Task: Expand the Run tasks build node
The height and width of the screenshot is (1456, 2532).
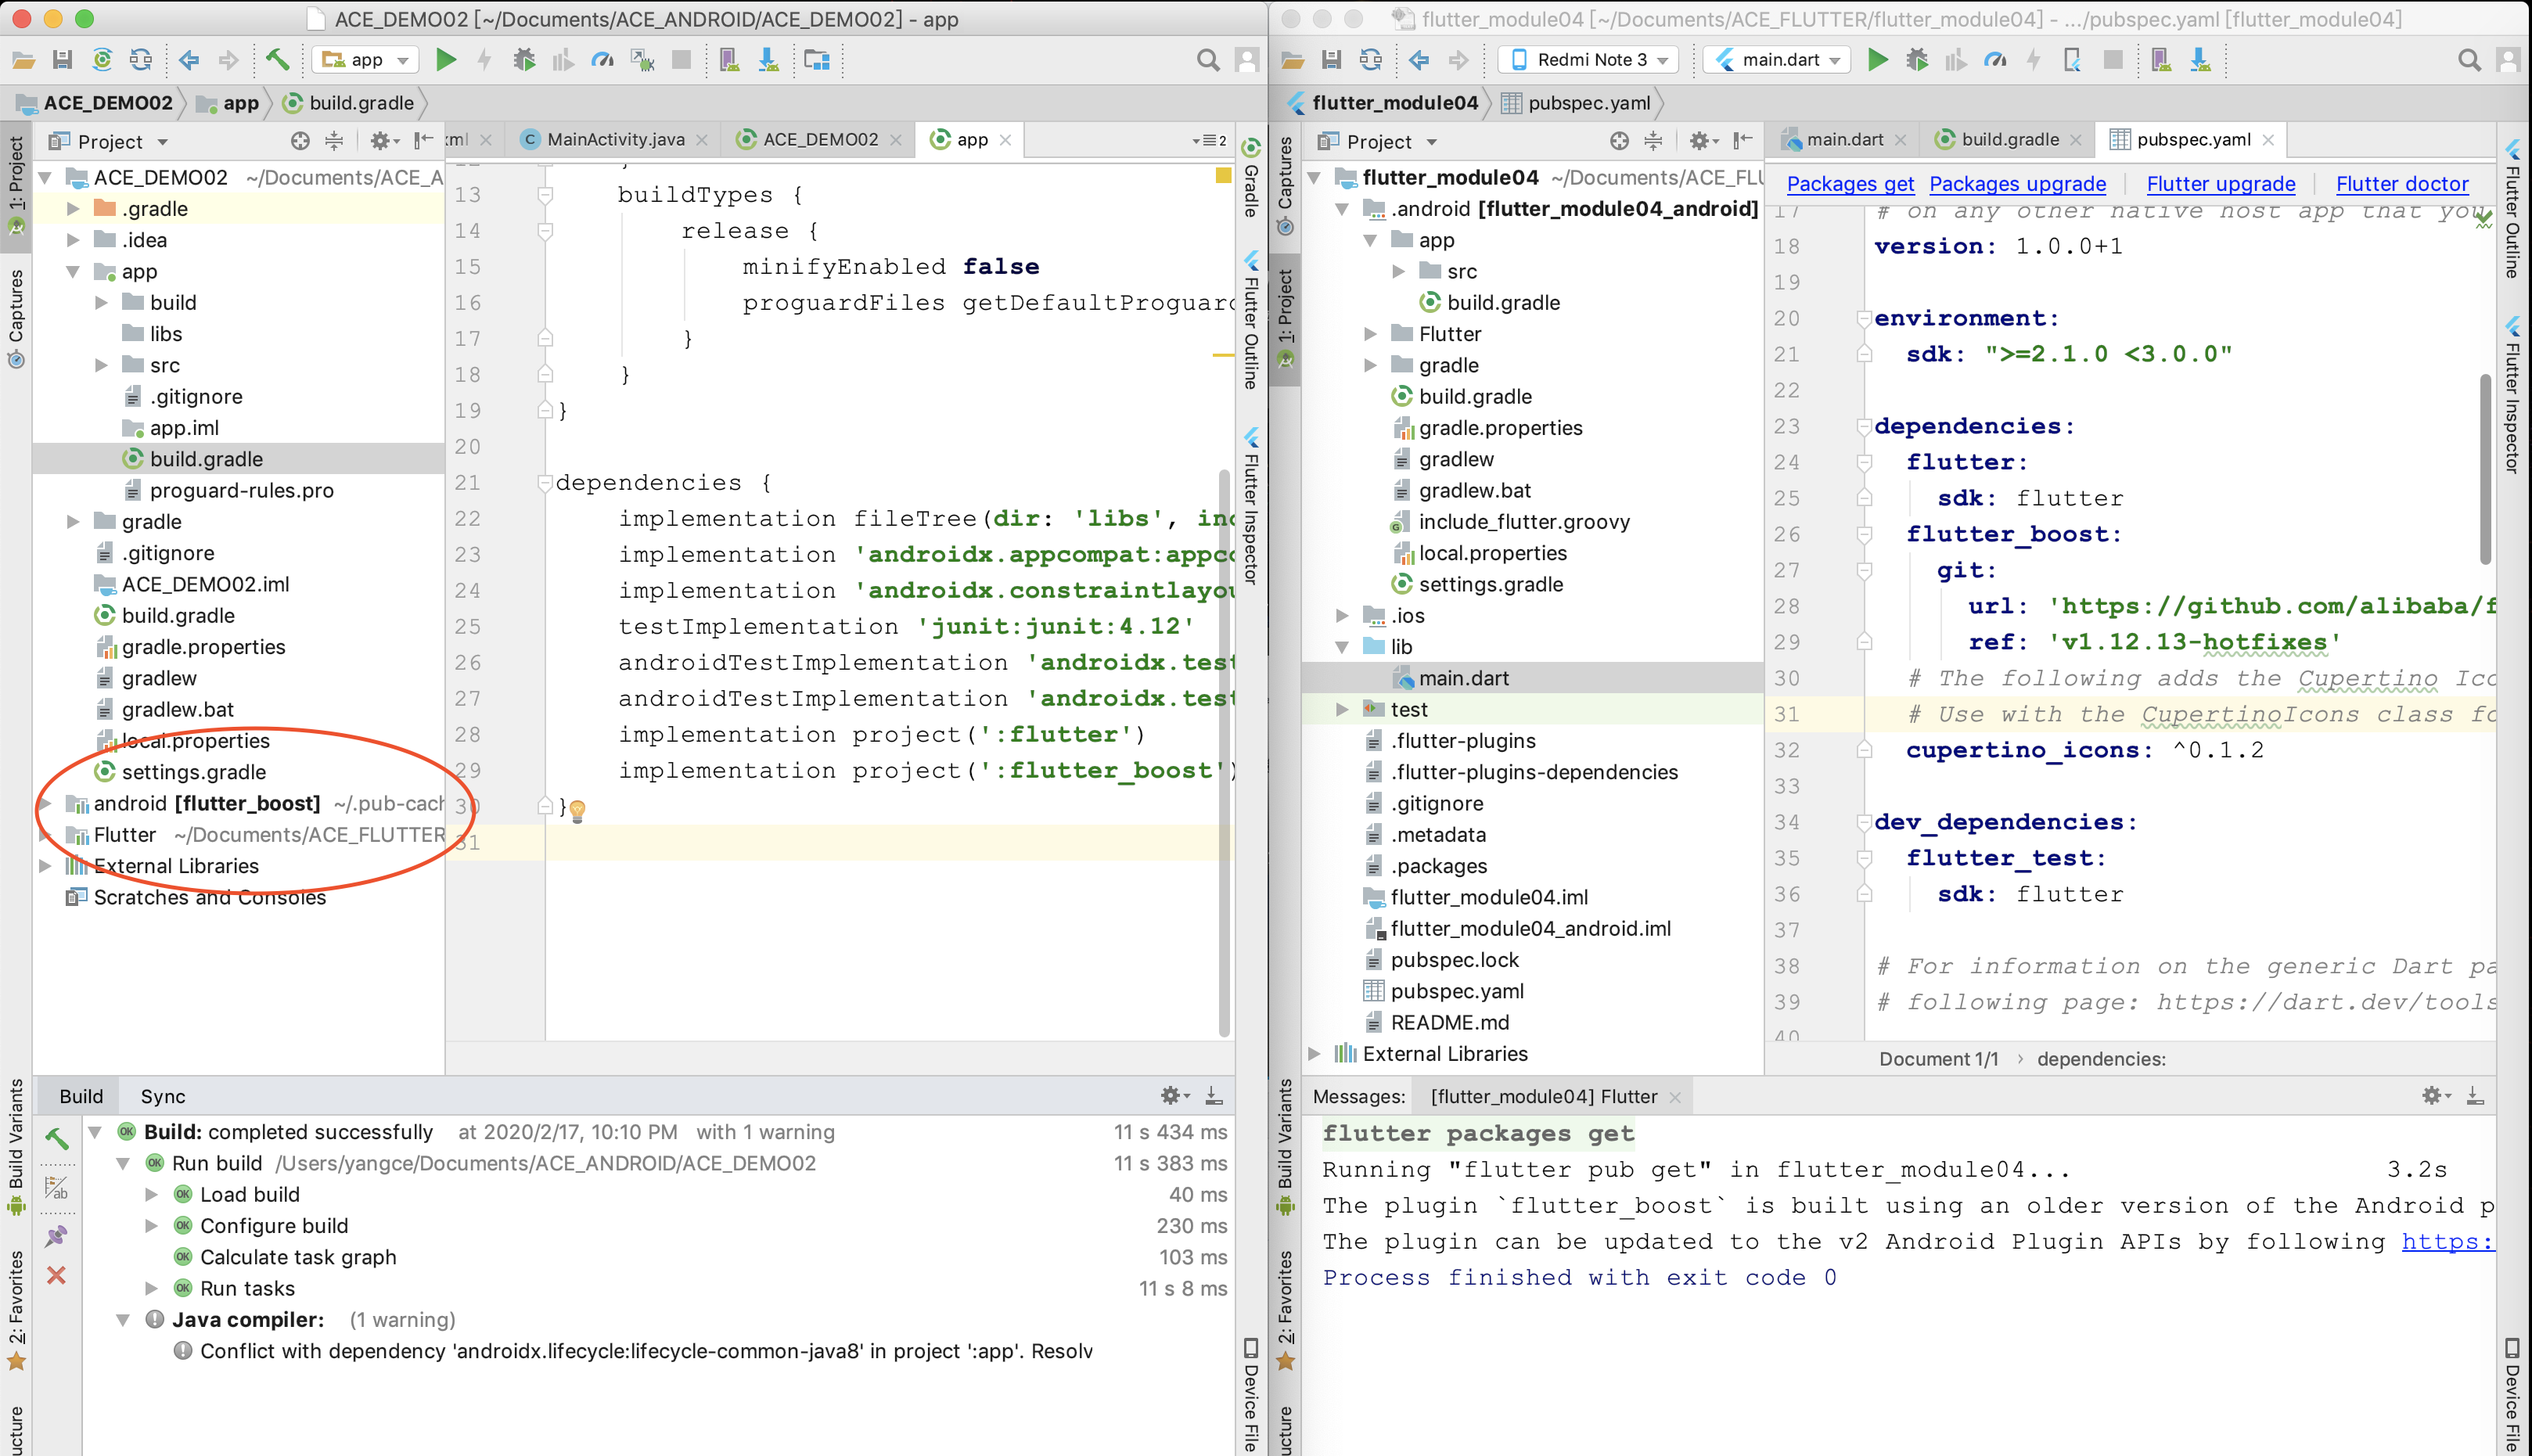Action: pos(151,1288)
